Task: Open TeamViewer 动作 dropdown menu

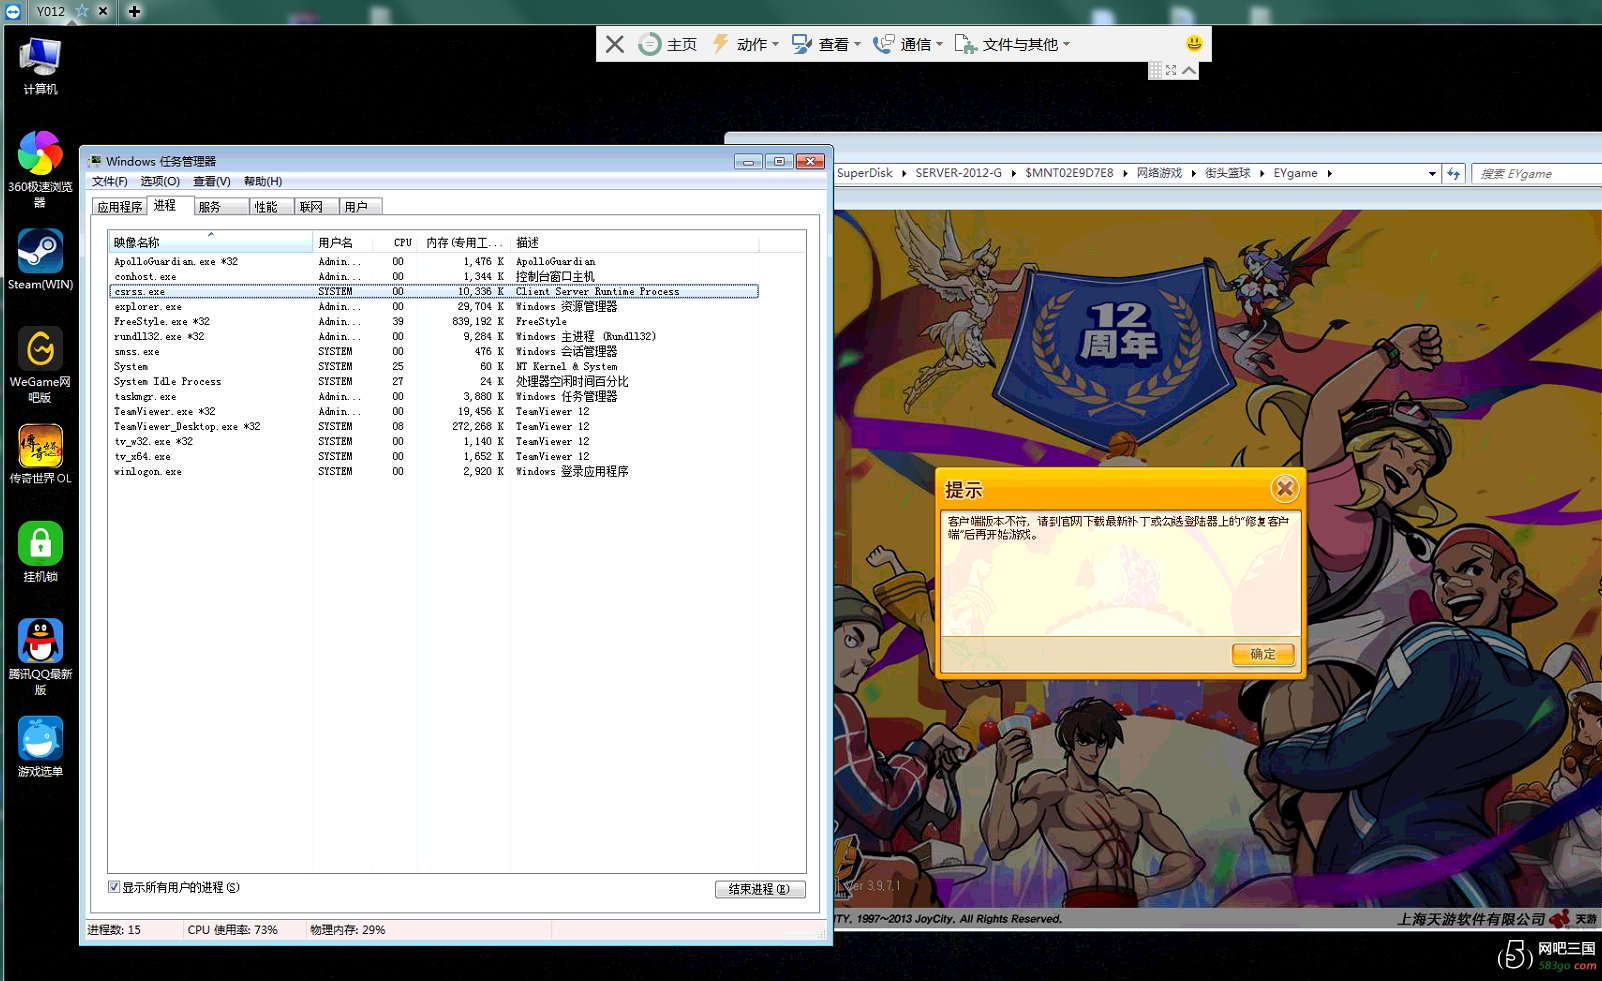Action: coord(746,44)
